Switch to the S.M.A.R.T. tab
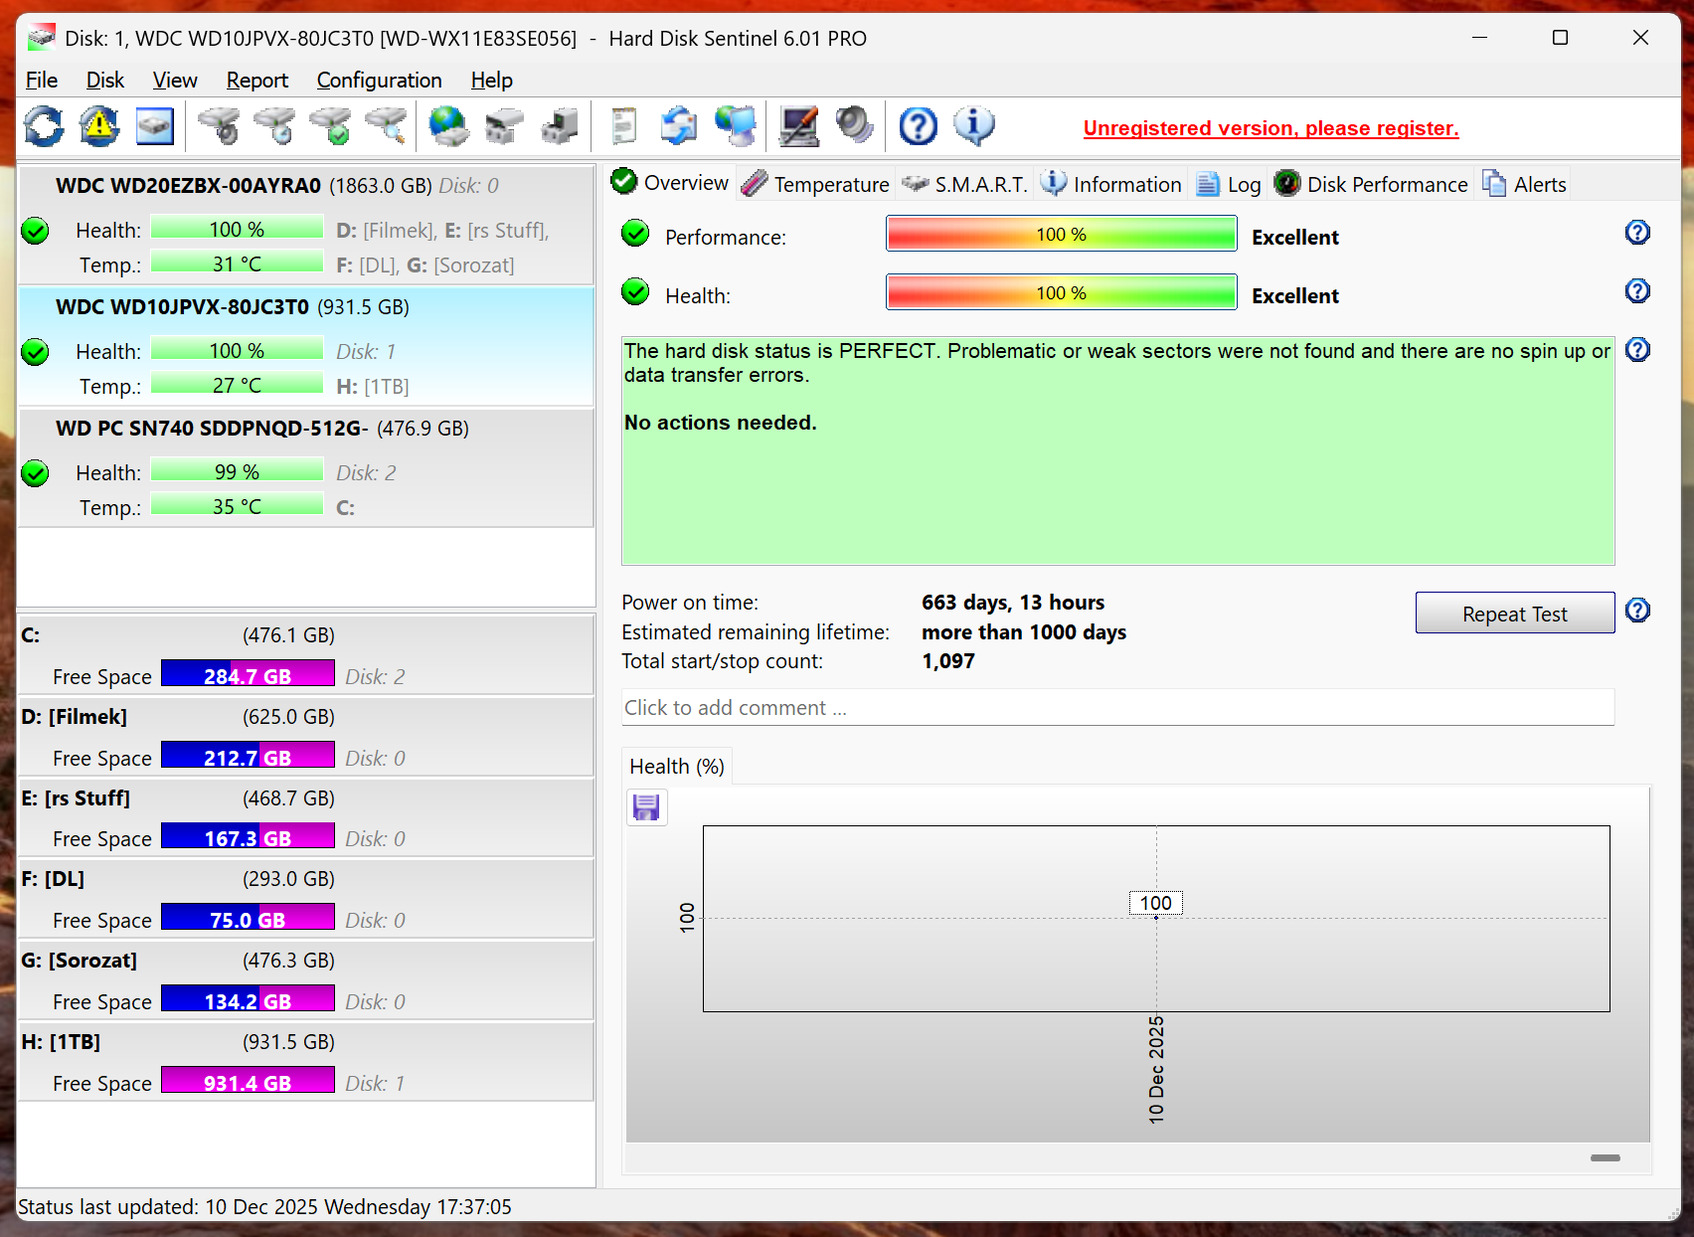Image resolution: width=1694 pixels, height=1237 pixels. click(x=965, y=184)
